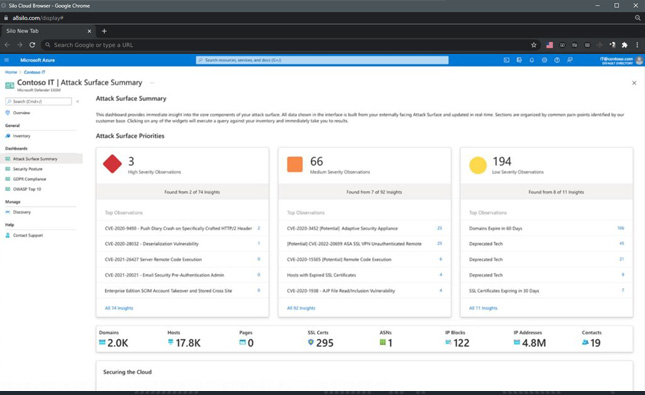Open Azure notifications bell

[532, 60]
